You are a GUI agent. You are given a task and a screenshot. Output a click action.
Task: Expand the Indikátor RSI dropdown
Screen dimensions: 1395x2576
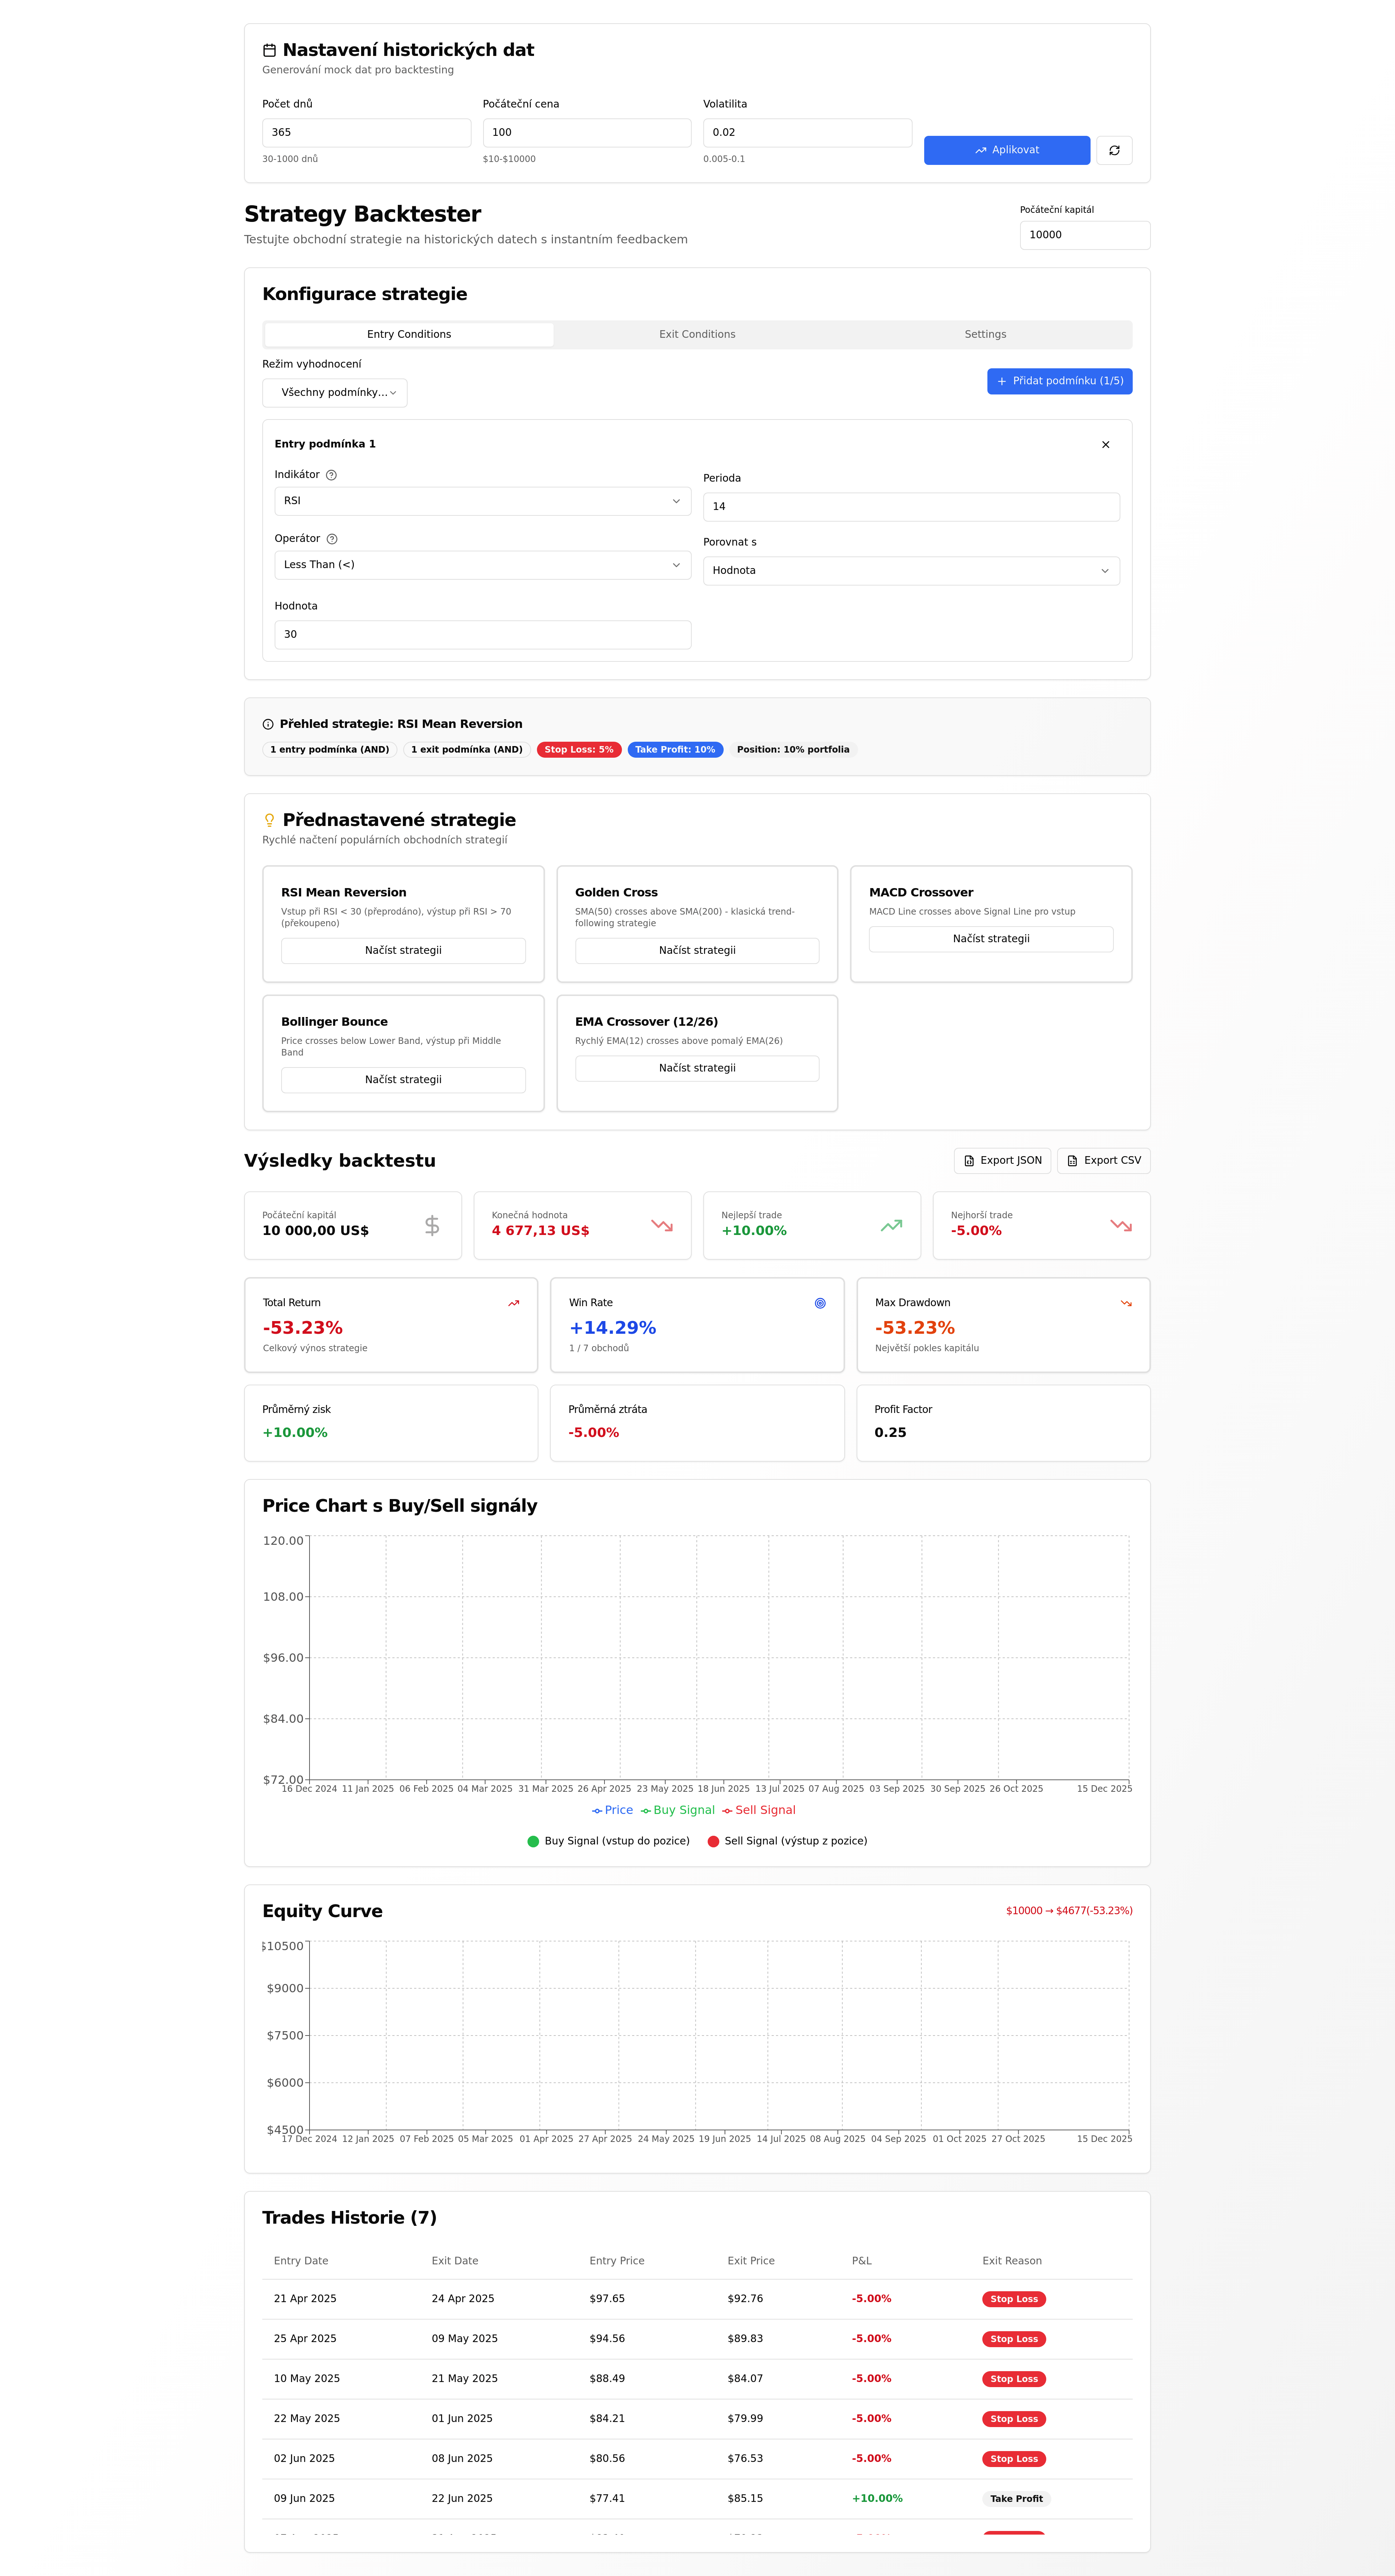(482, 501)
